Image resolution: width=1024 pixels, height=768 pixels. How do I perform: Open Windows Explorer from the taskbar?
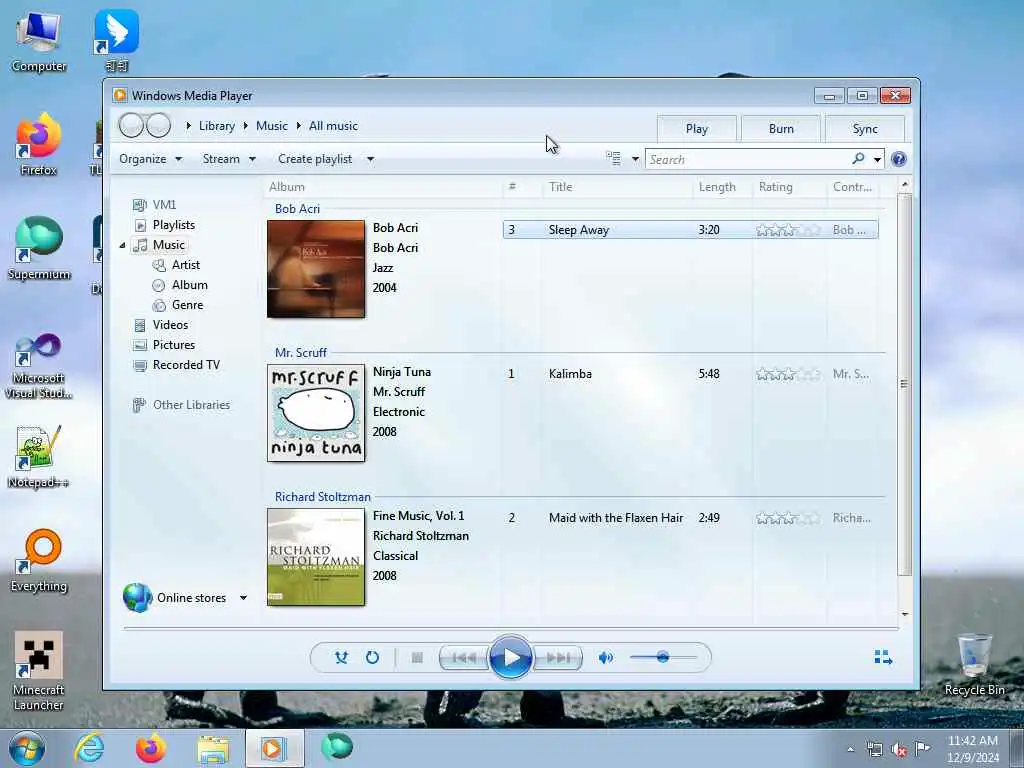(x=213, y=748)
